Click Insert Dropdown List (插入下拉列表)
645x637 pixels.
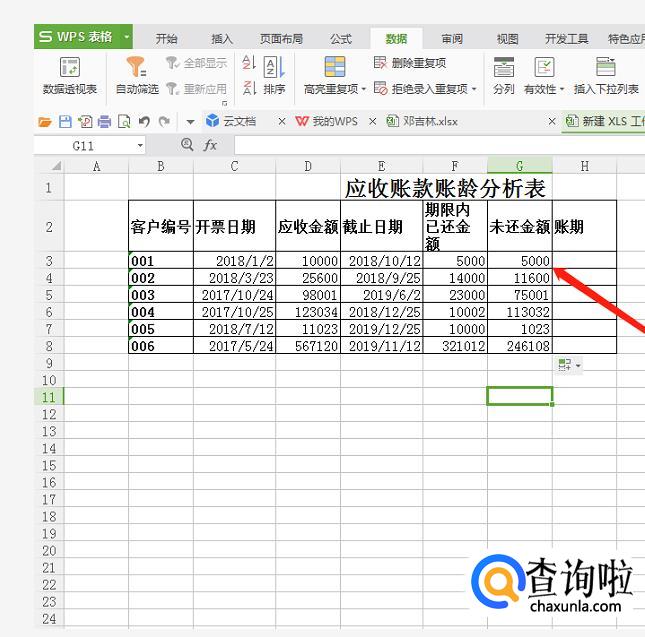click(x=606, y=77)
